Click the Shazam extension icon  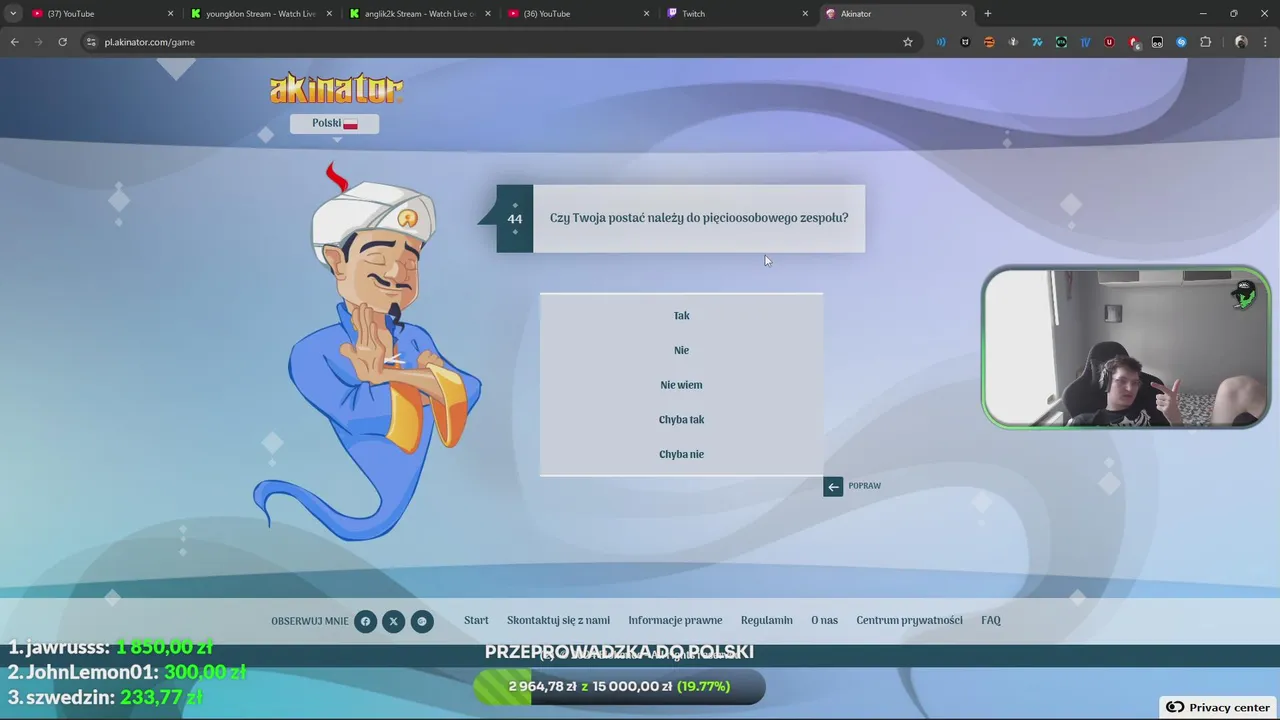tap(1181, 42)
